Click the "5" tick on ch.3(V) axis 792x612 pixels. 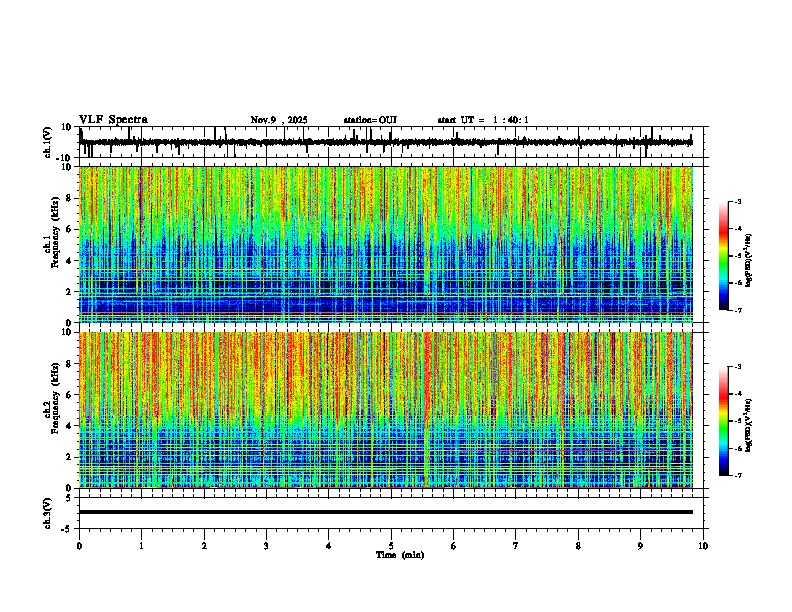pos(69,498)
